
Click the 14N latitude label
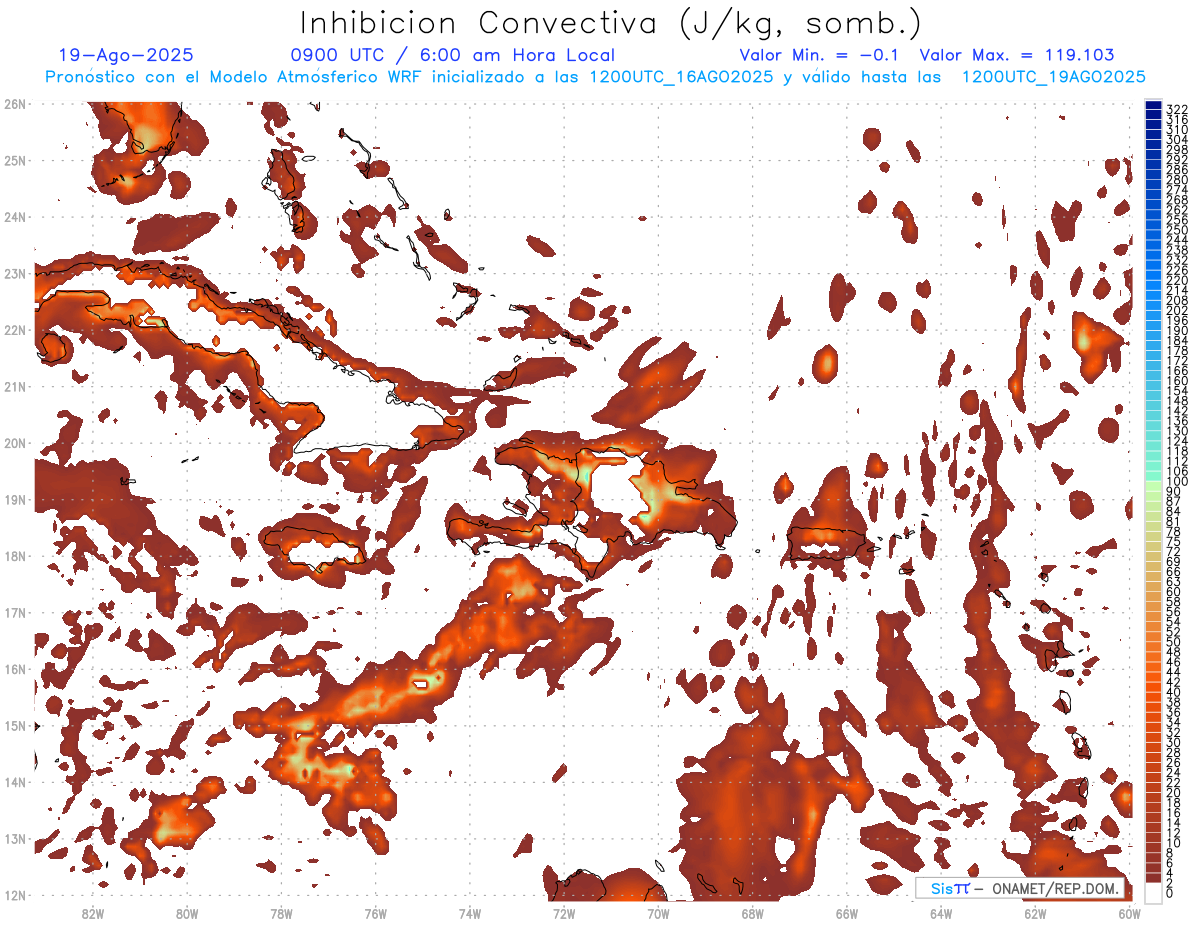(x=15, y=782)
